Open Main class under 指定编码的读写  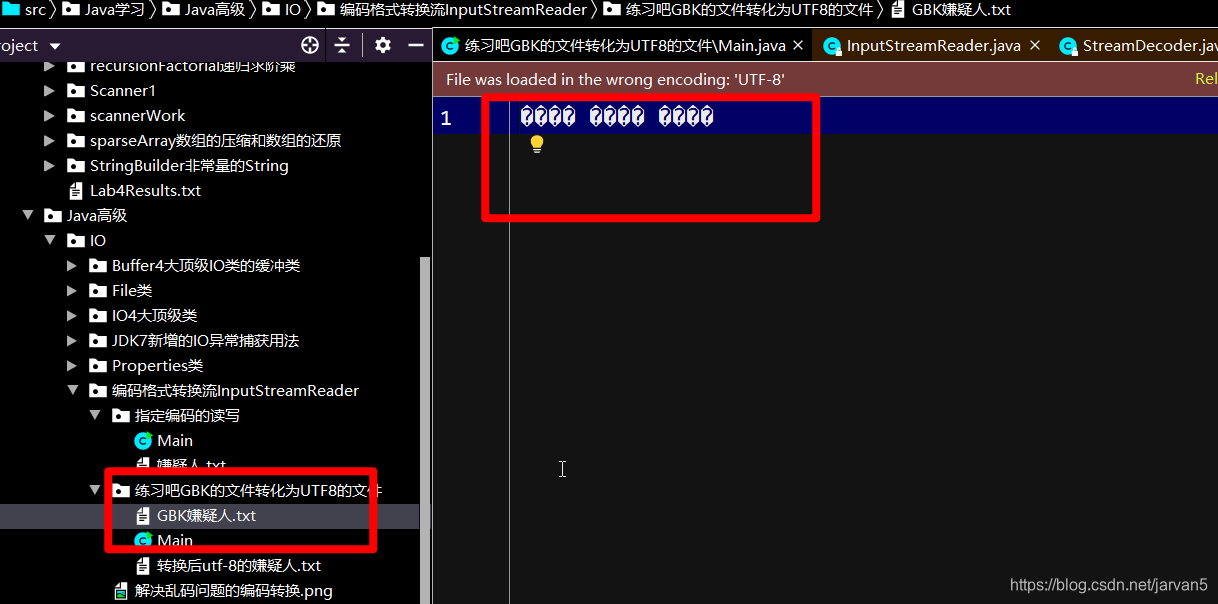click(175, 441)
